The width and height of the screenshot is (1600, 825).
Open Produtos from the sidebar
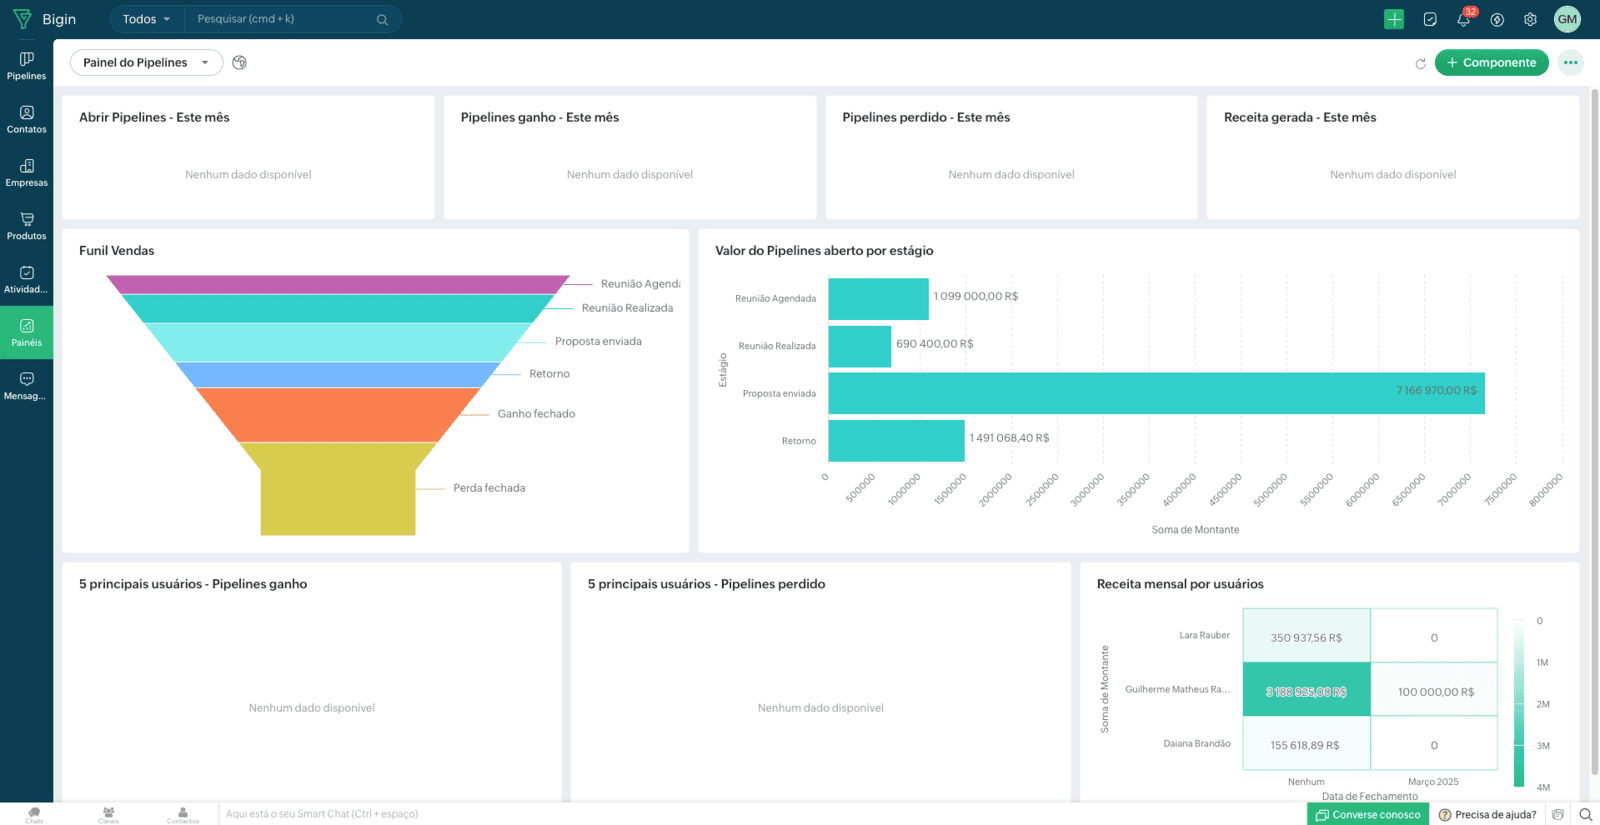click(x=26, y=225)
